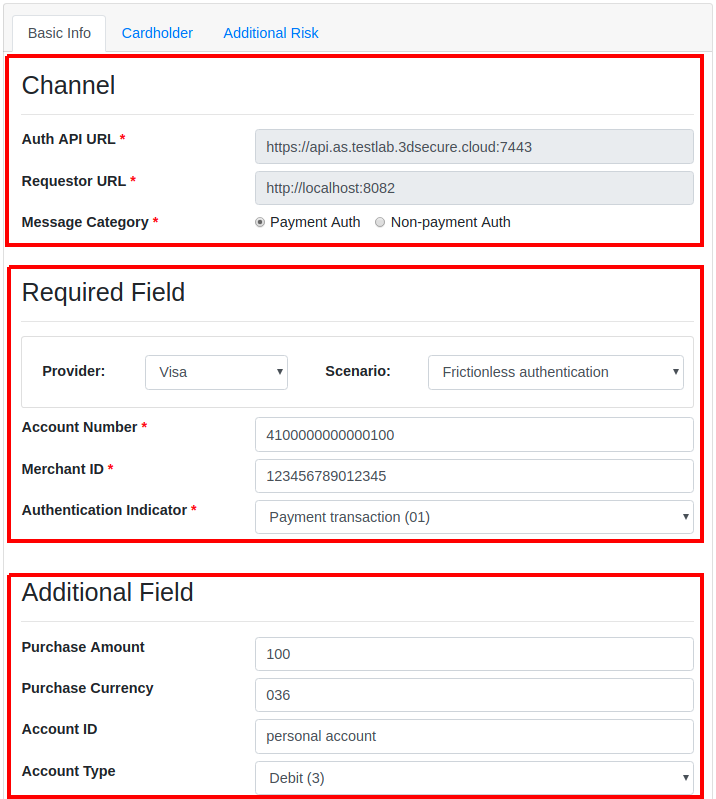Open the Authentication Indicator dropdown
Image resolution: width=716 pixels, height=799 pixels.
tap(474, 517)
